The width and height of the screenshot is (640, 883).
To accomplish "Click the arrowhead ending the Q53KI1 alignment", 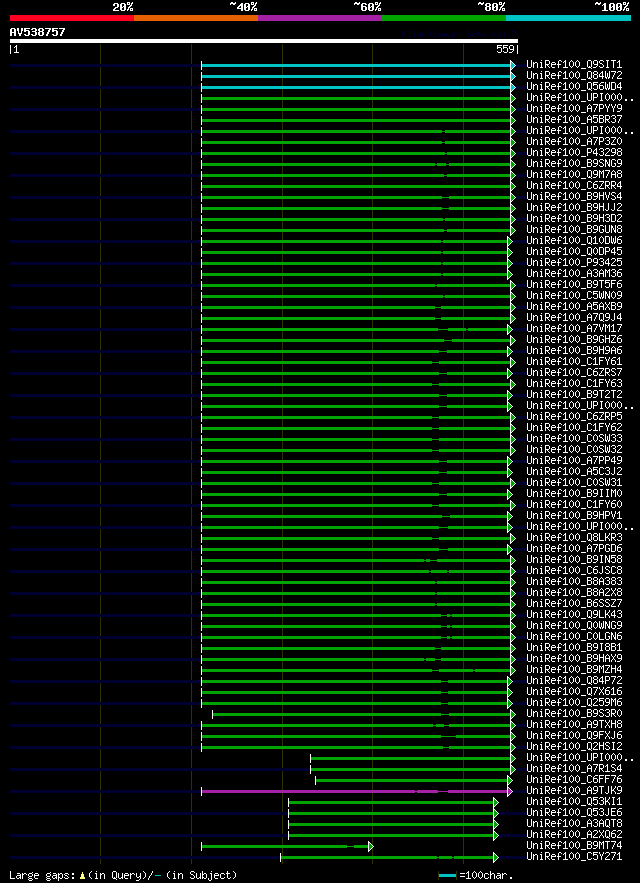I will point(496,802).
